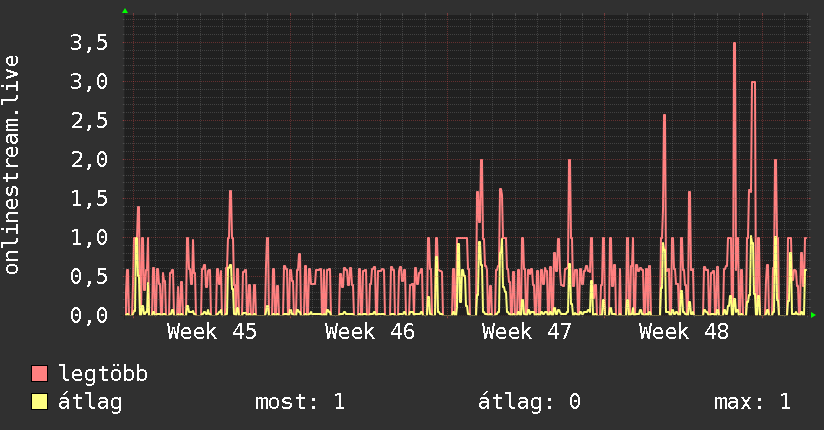This screenshot has width=824, height=430.
Task: Click the 'átlag: 0' statistic value
Action: [529, 402]
